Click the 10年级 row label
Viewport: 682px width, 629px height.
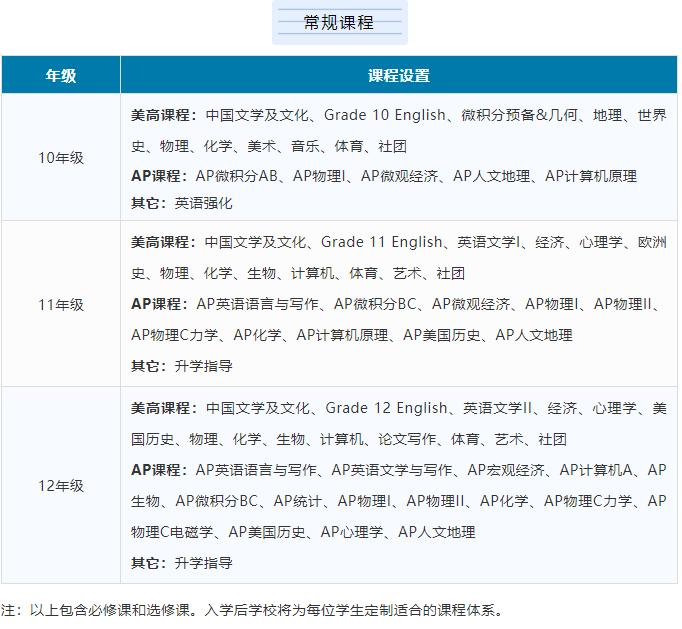tap(60, 157)
